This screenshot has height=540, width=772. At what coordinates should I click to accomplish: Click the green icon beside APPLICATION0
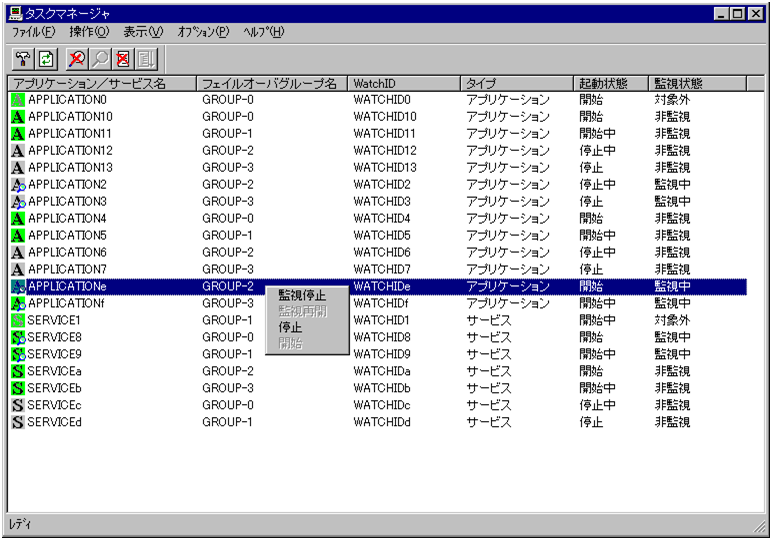point(18,100)
